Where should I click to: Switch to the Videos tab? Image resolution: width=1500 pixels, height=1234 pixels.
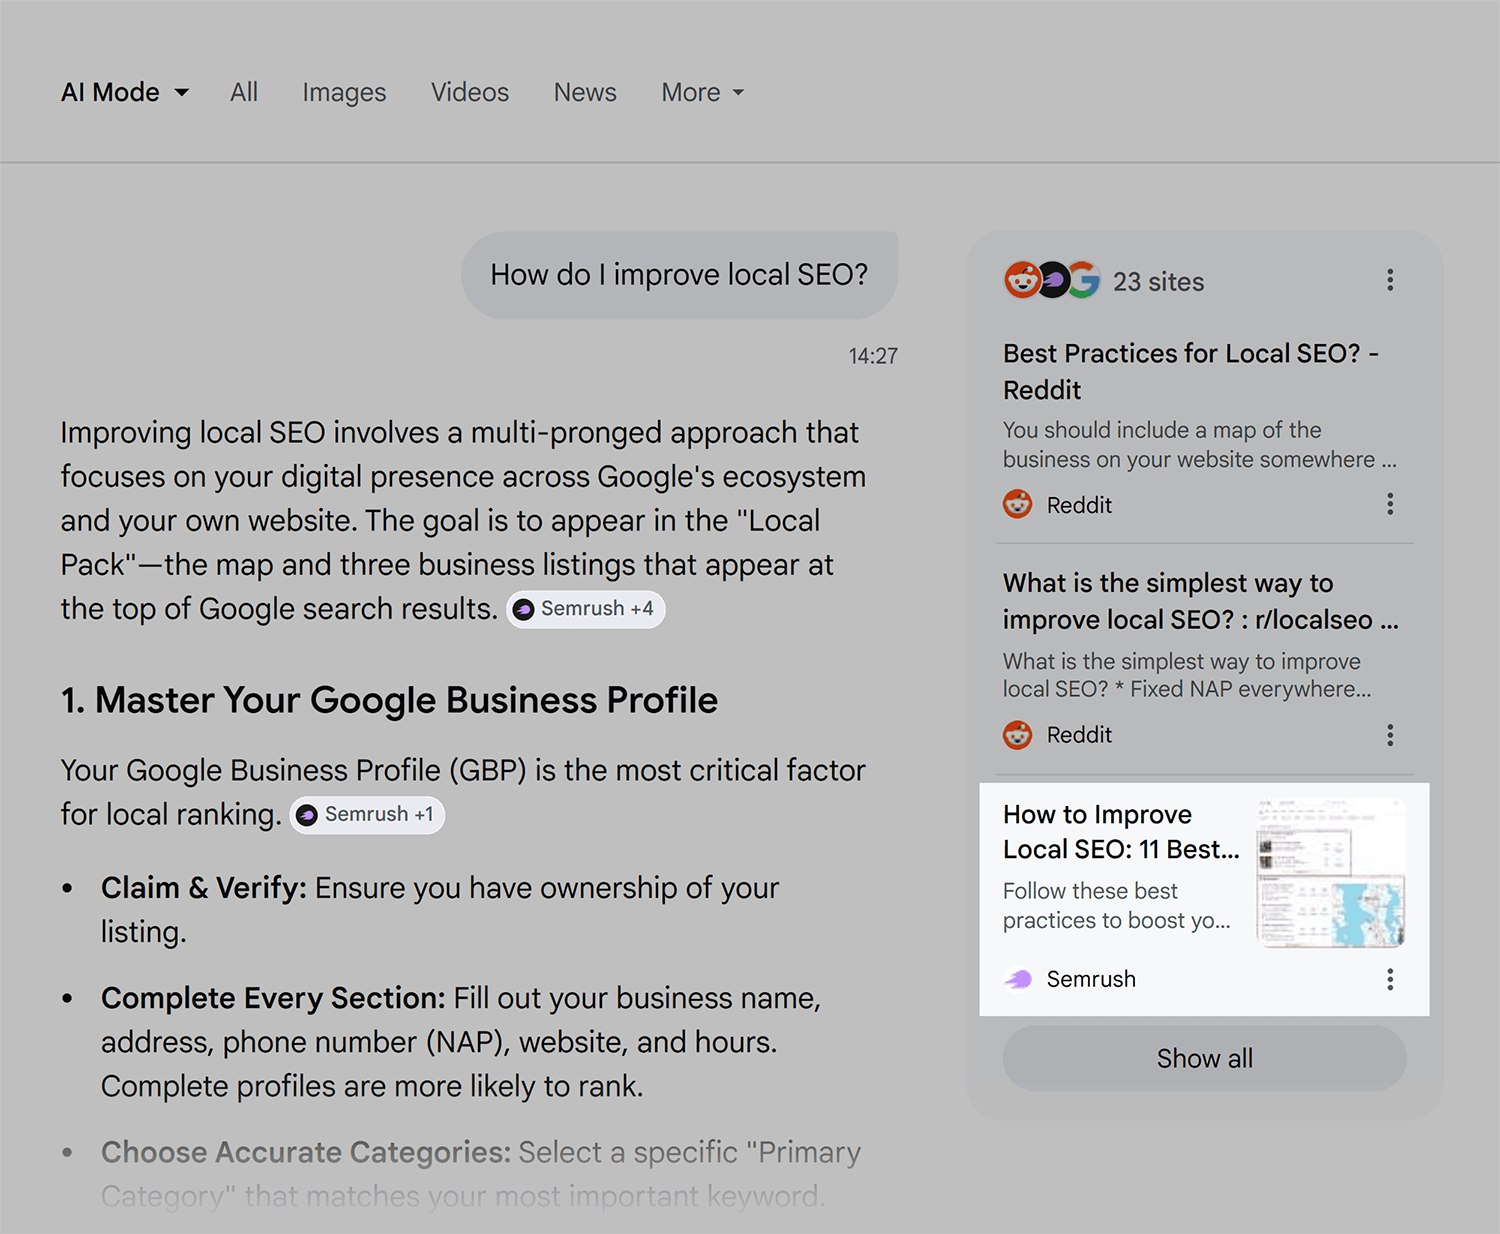click(470, 92)
